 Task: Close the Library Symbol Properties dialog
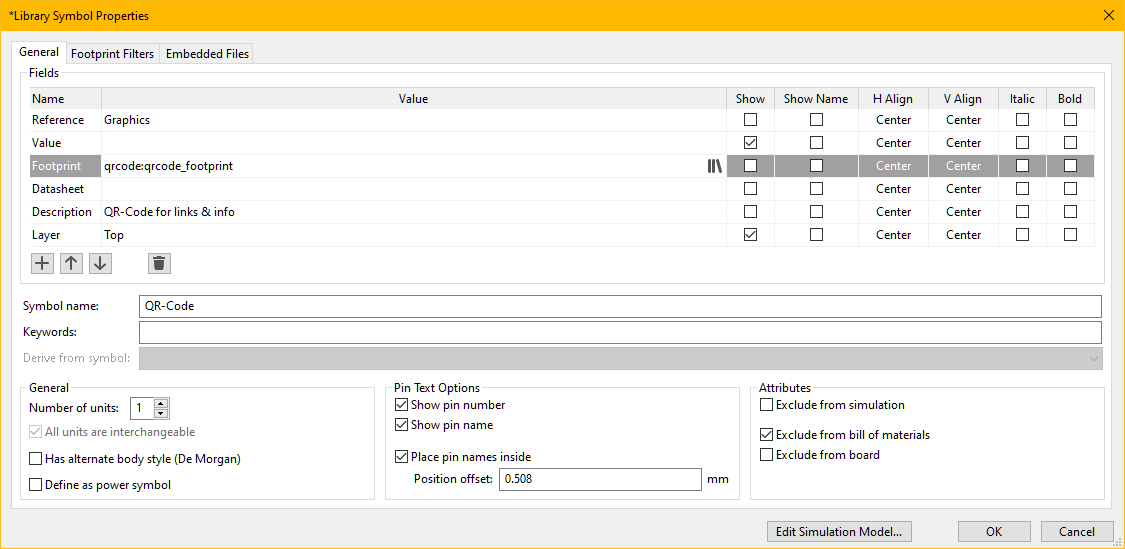pyautogui.click(x=1108, y=14)
